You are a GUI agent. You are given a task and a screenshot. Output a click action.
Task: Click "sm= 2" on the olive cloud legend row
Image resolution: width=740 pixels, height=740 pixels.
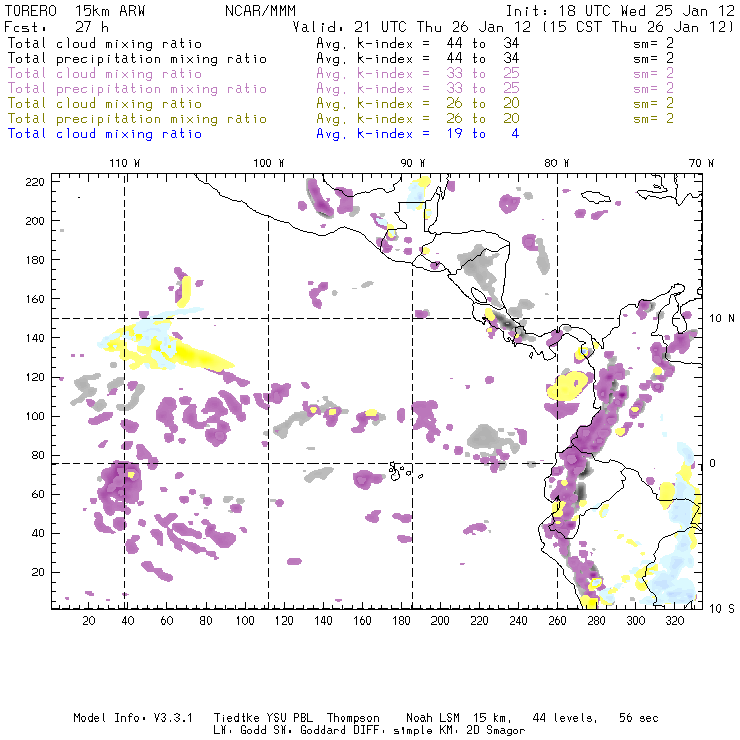pyautogui.click(x=653, y=103)
